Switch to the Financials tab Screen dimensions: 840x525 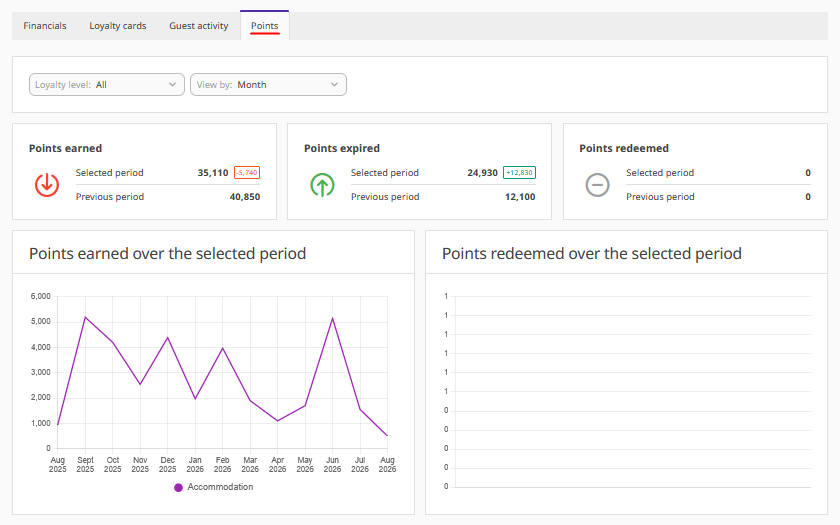tap(45, 26)
